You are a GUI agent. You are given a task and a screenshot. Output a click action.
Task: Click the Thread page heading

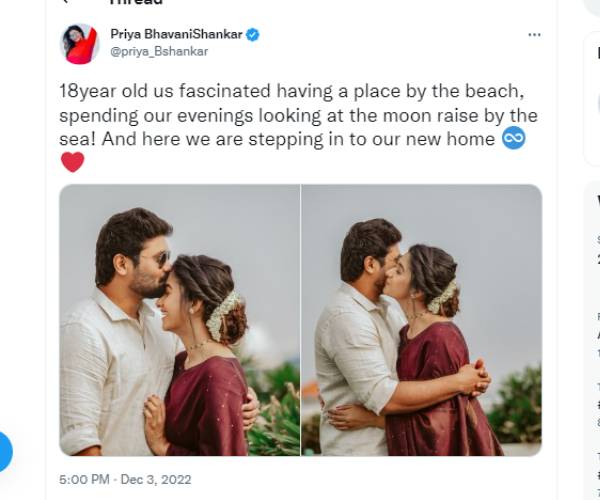(x=136, y=2)
